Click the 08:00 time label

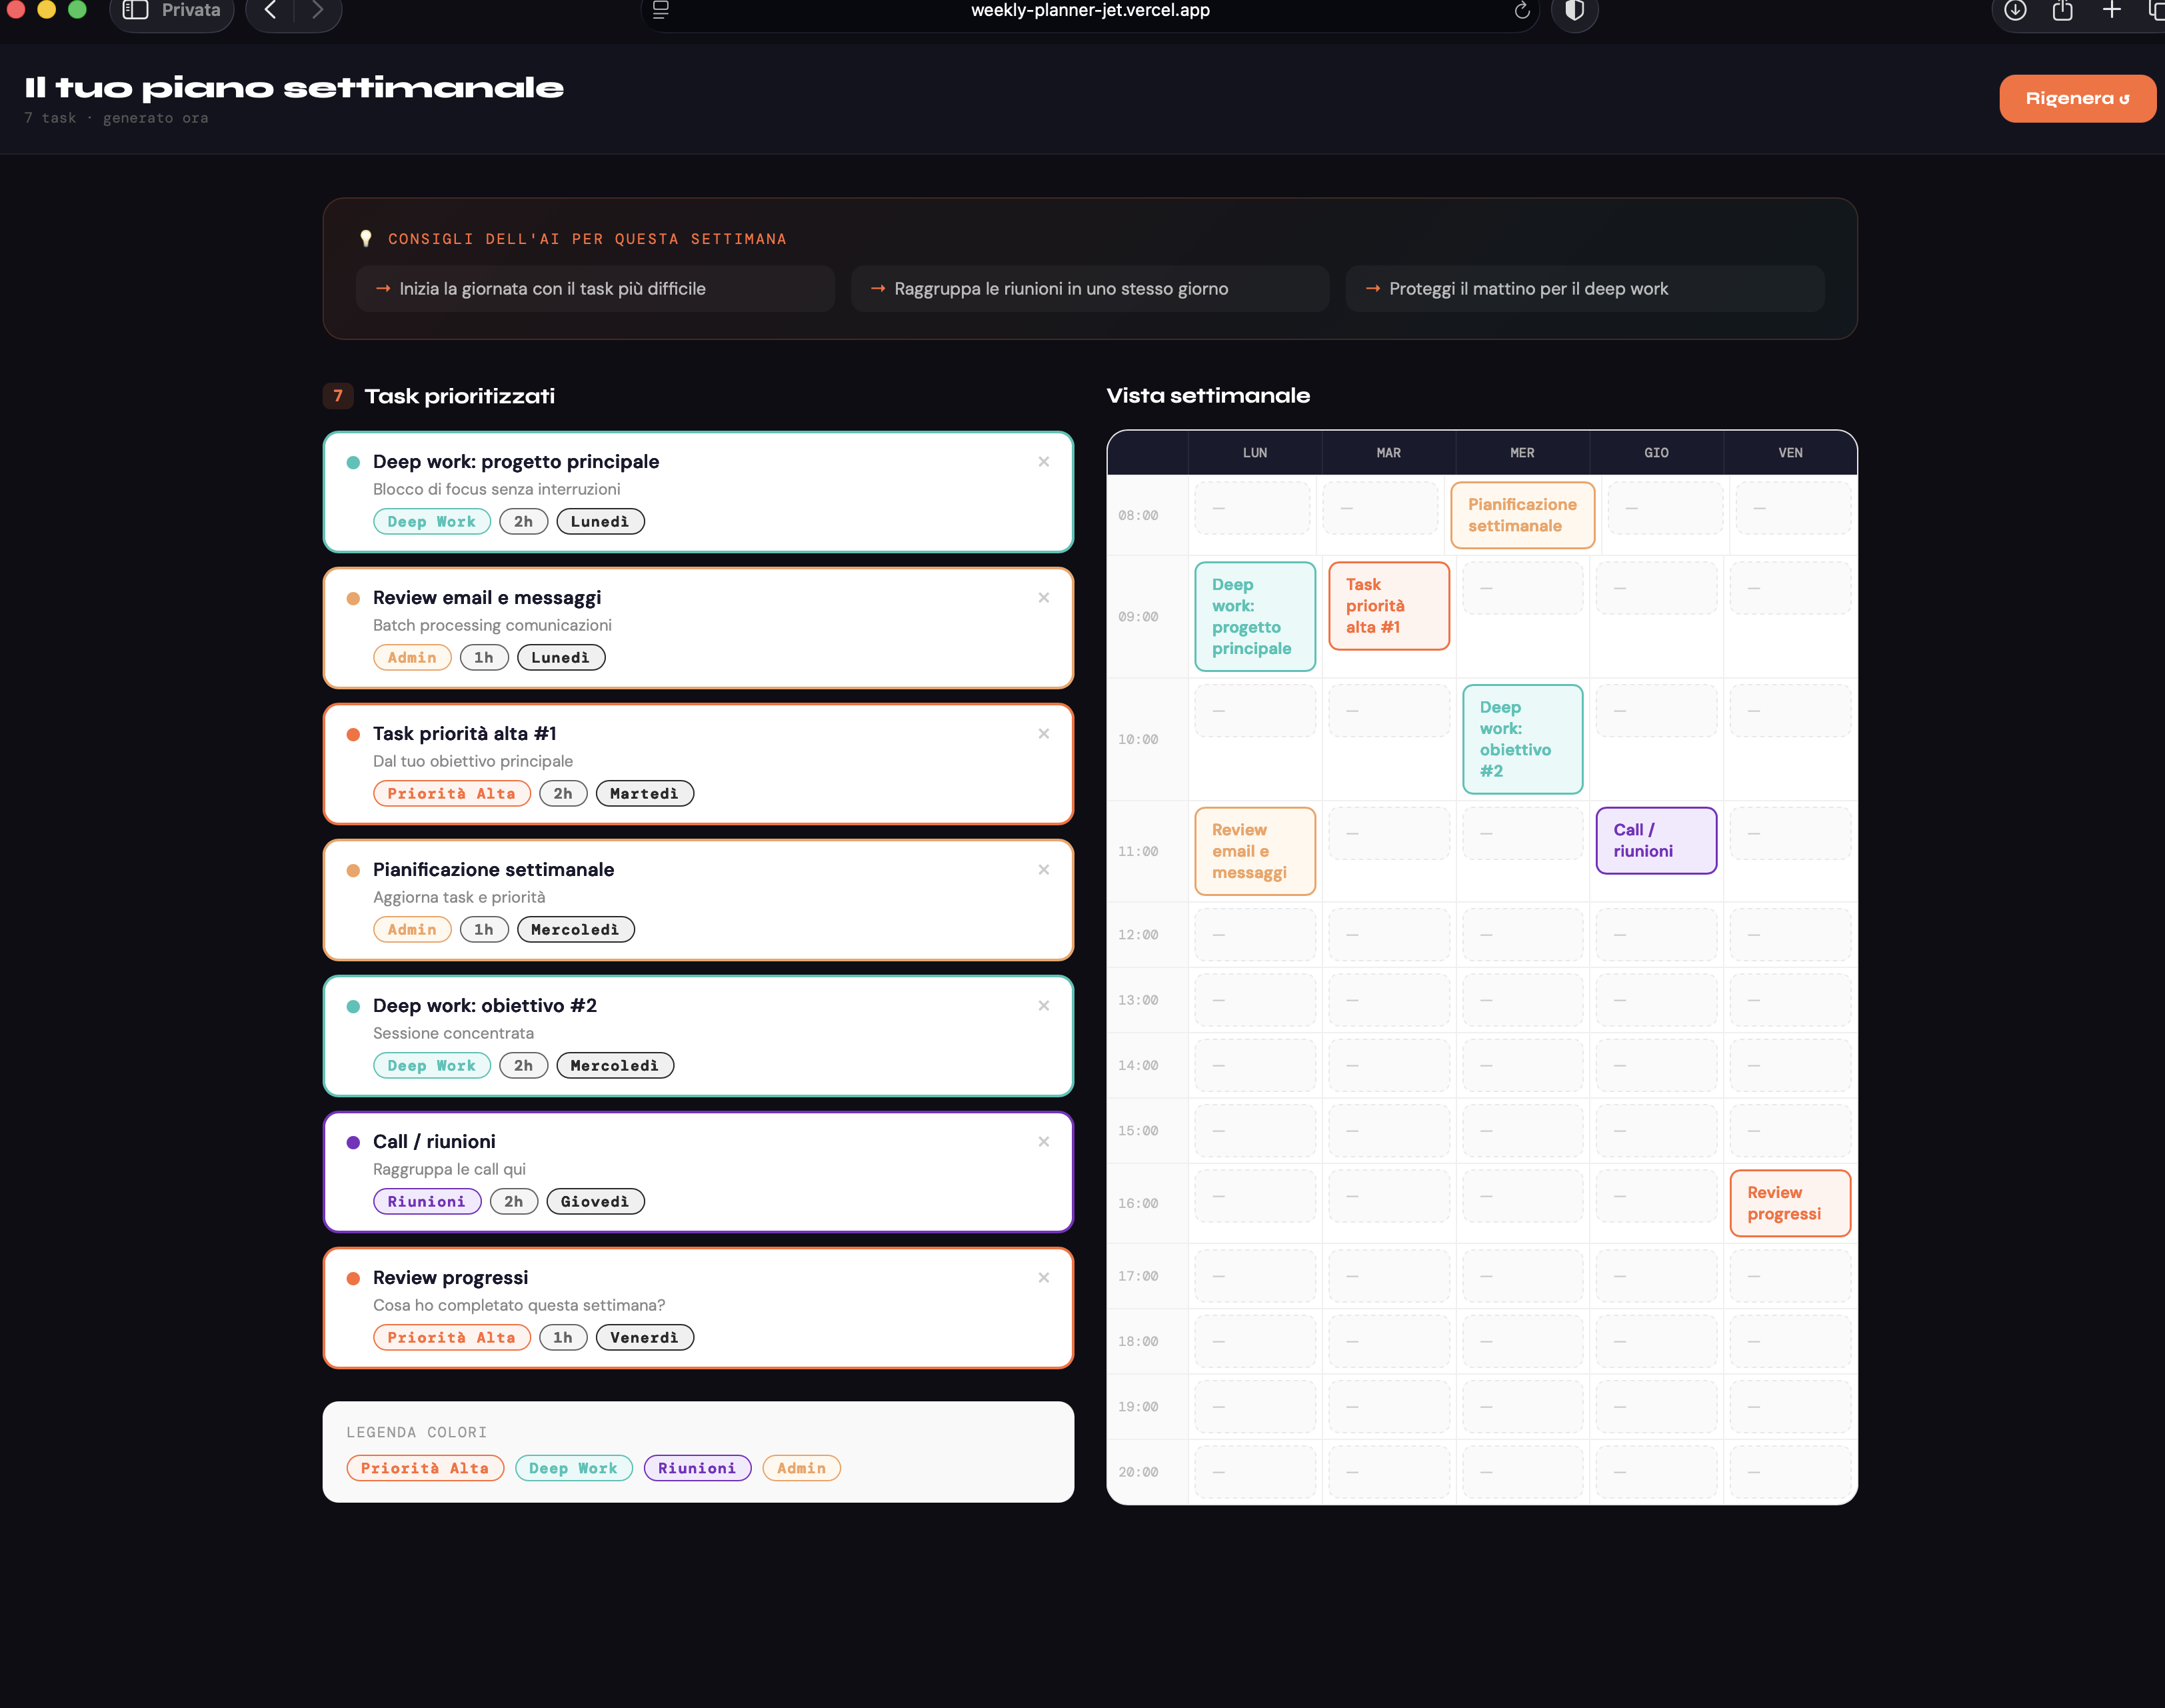pos(1138,516)
